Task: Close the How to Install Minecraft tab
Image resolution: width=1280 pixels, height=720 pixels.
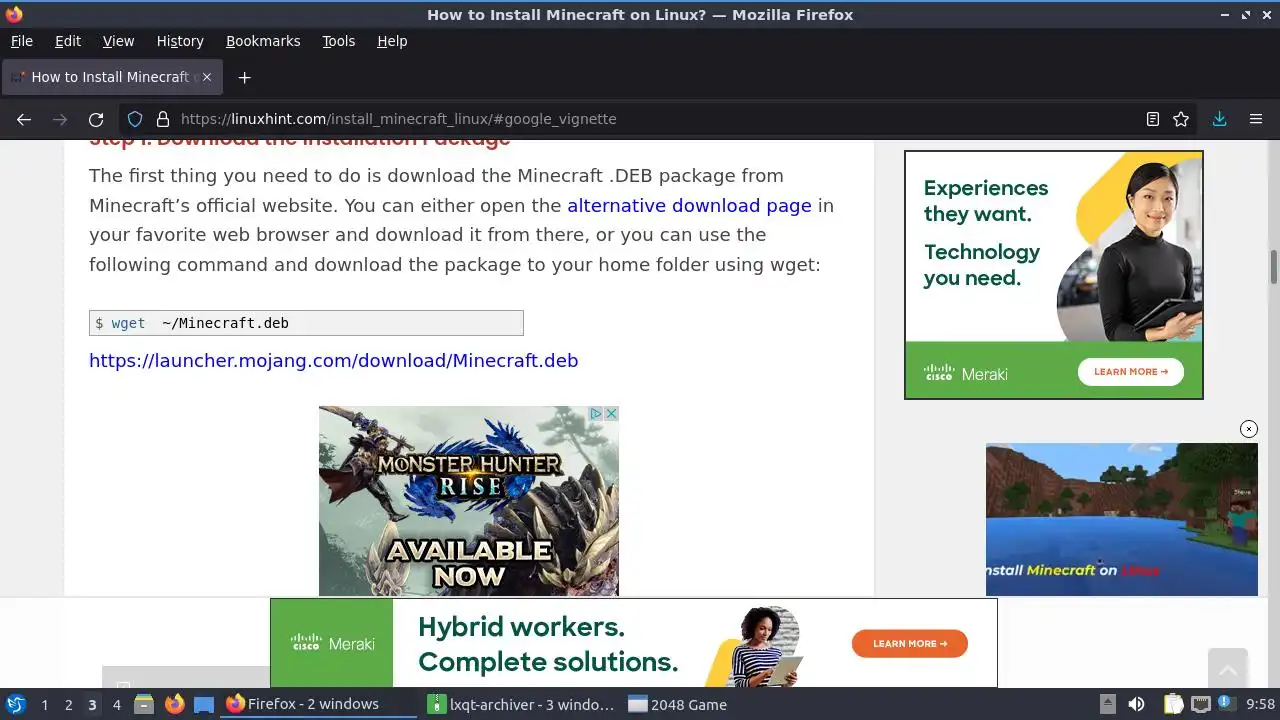Action: [x=206, y=77]
